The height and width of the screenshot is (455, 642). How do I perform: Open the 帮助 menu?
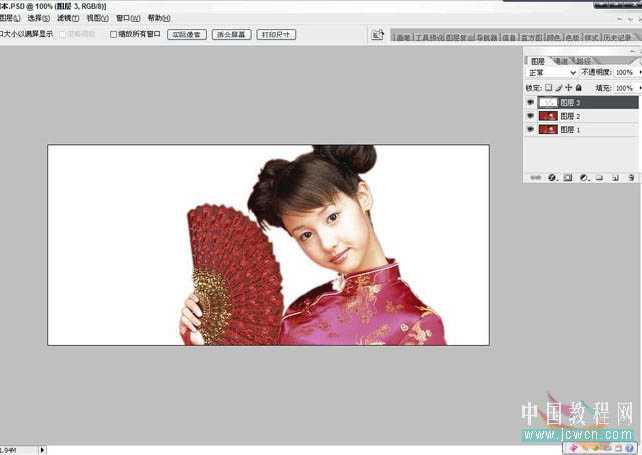coord(158,18)
